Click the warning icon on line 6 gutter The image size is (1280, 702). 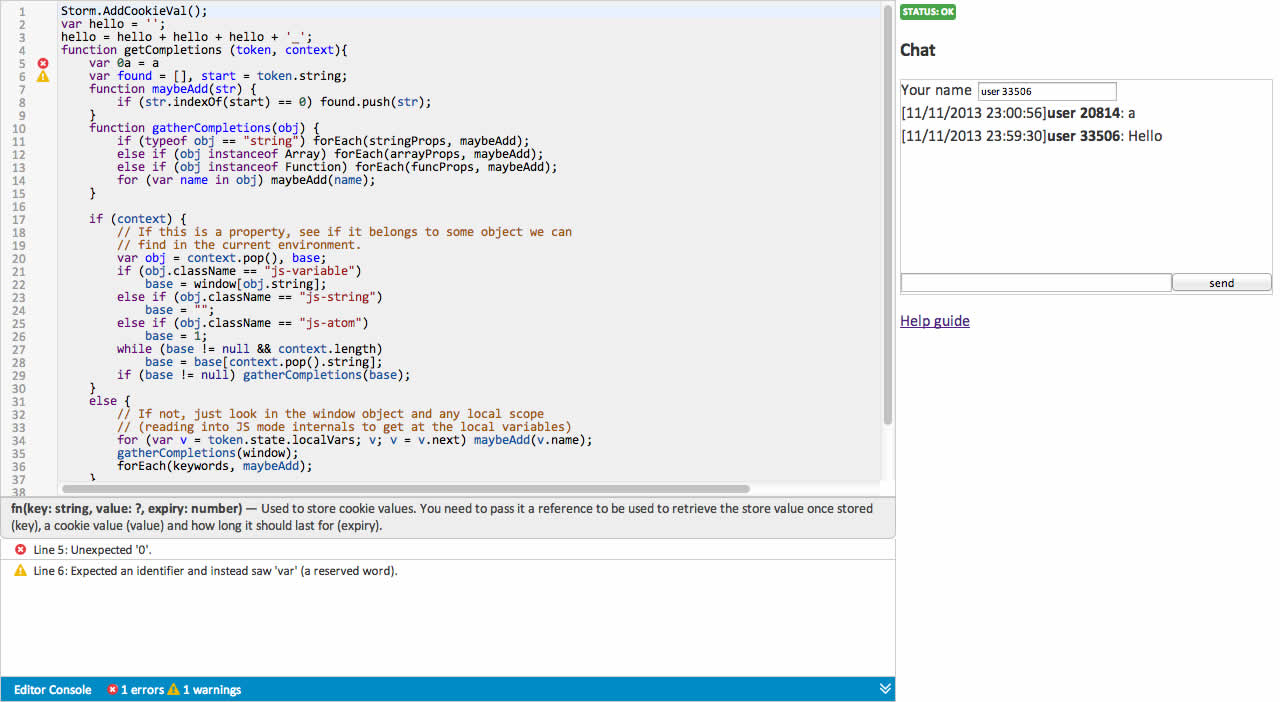pos(43,76)
